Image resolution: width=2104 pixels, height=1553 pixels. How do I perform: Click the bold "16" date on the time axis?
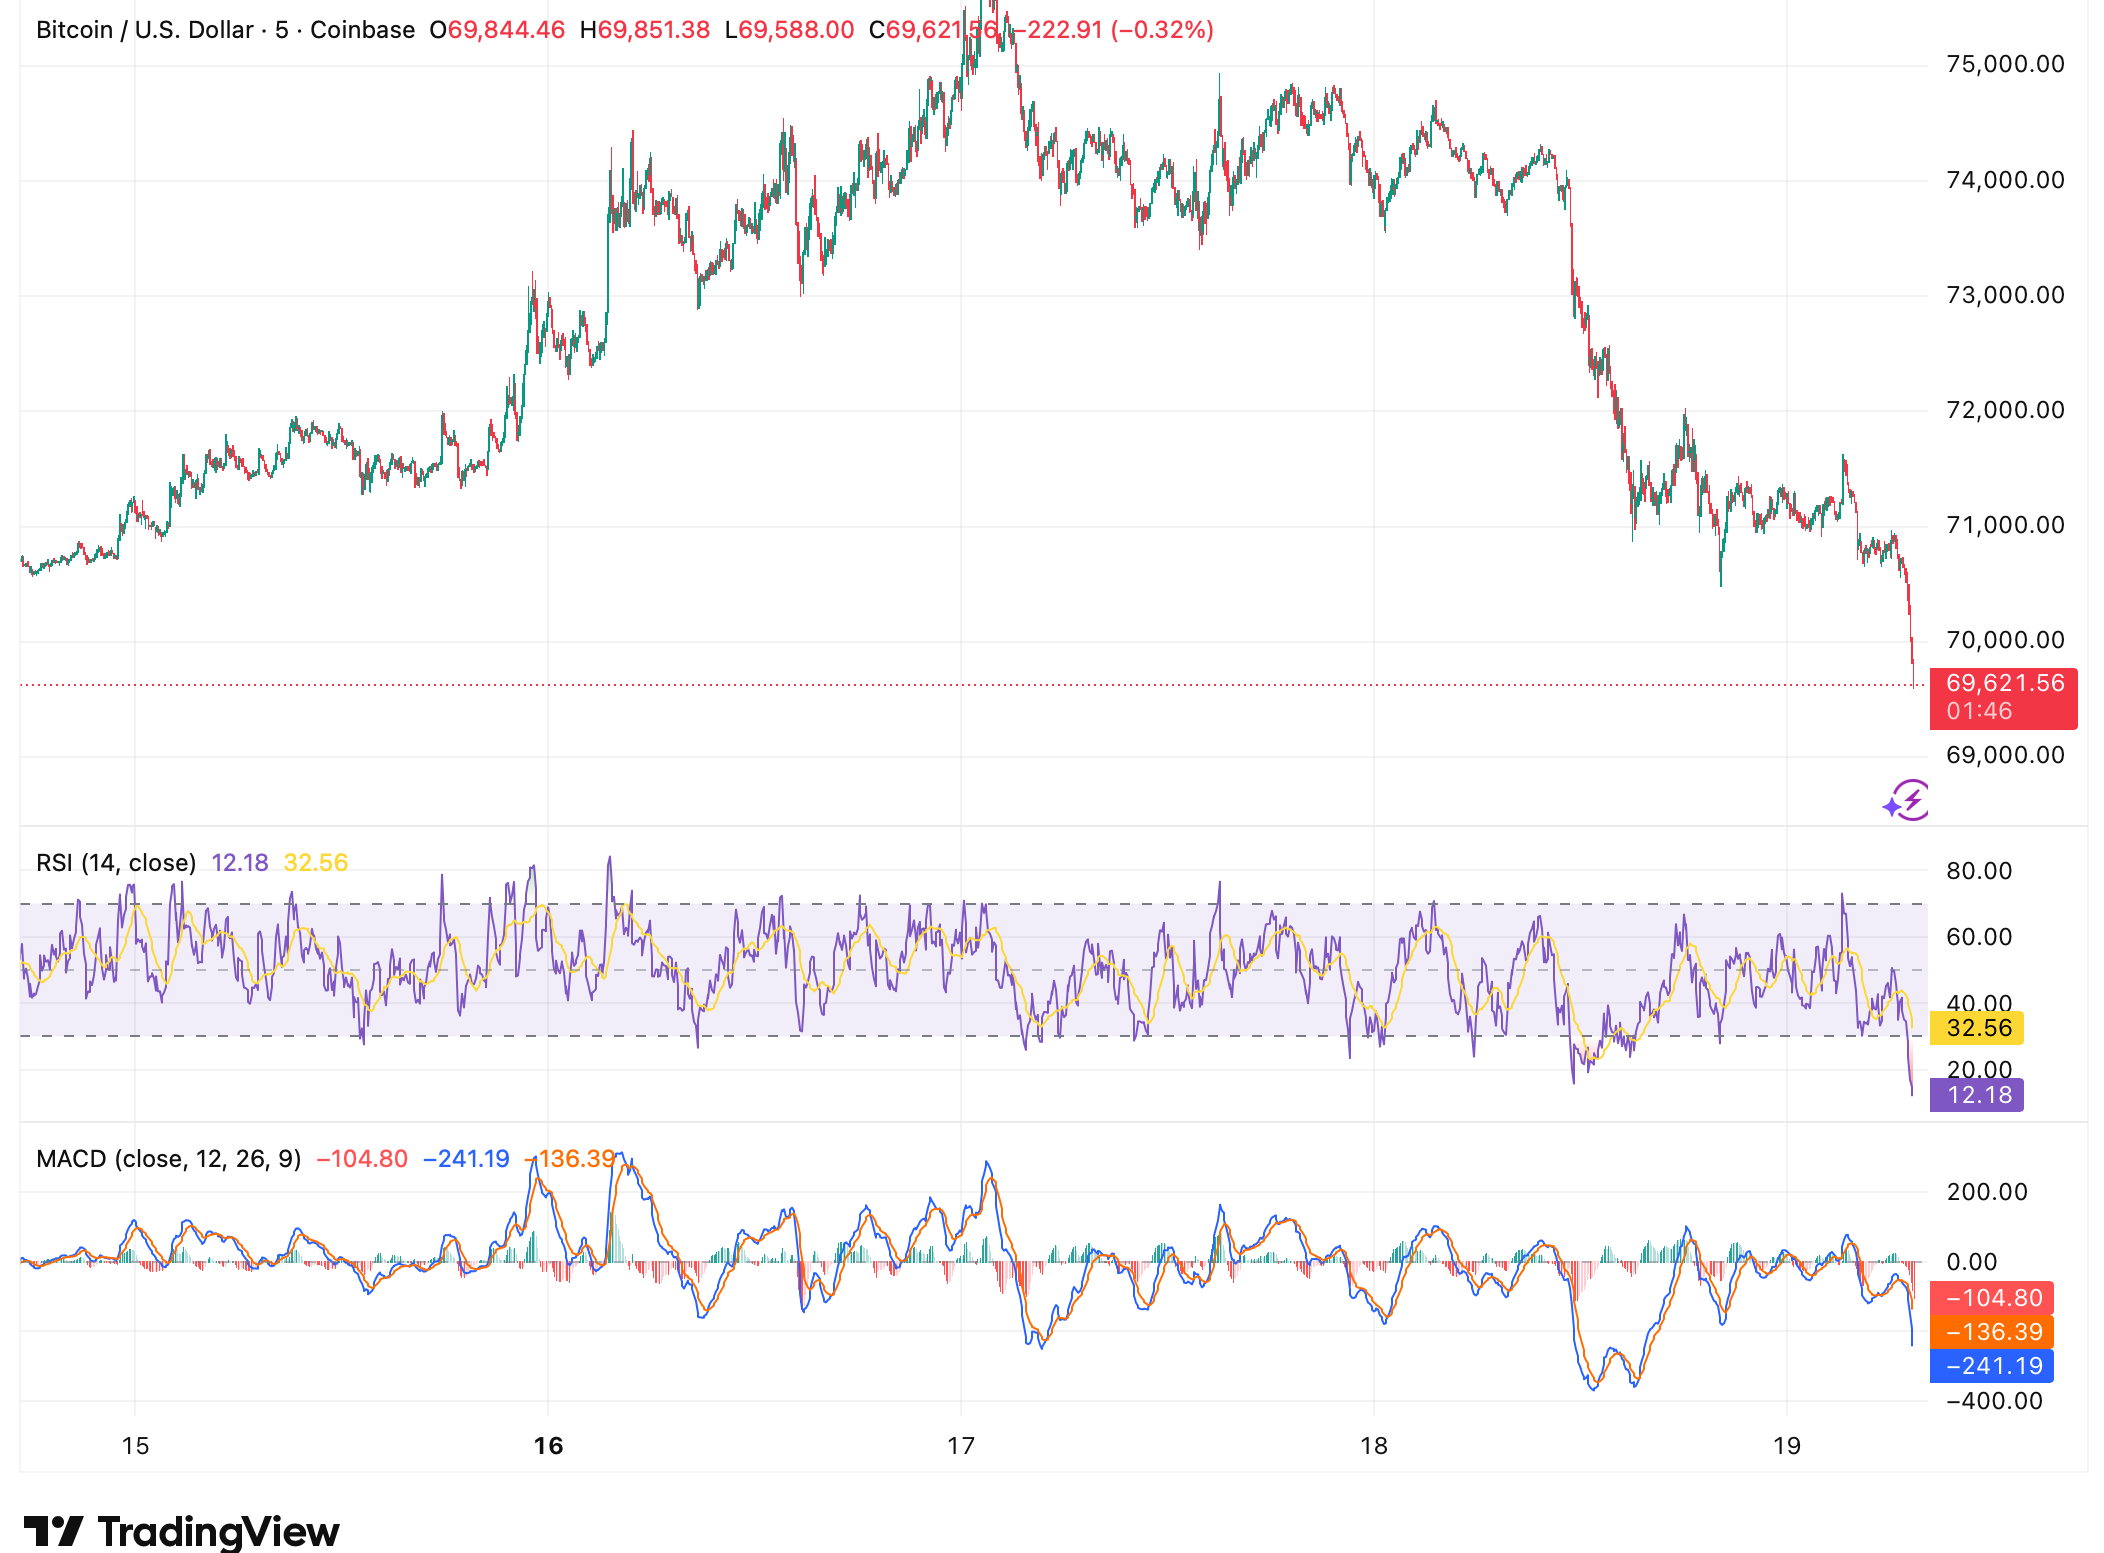click(x=546, y=1445)
